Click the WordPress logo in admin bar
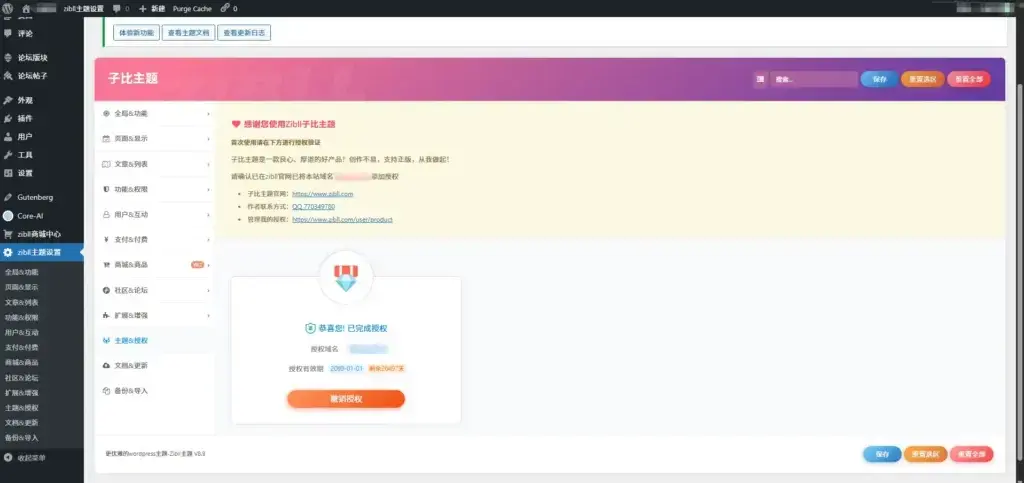The image size is (1024, 483). pyautogui.click(x=8, y=8)
